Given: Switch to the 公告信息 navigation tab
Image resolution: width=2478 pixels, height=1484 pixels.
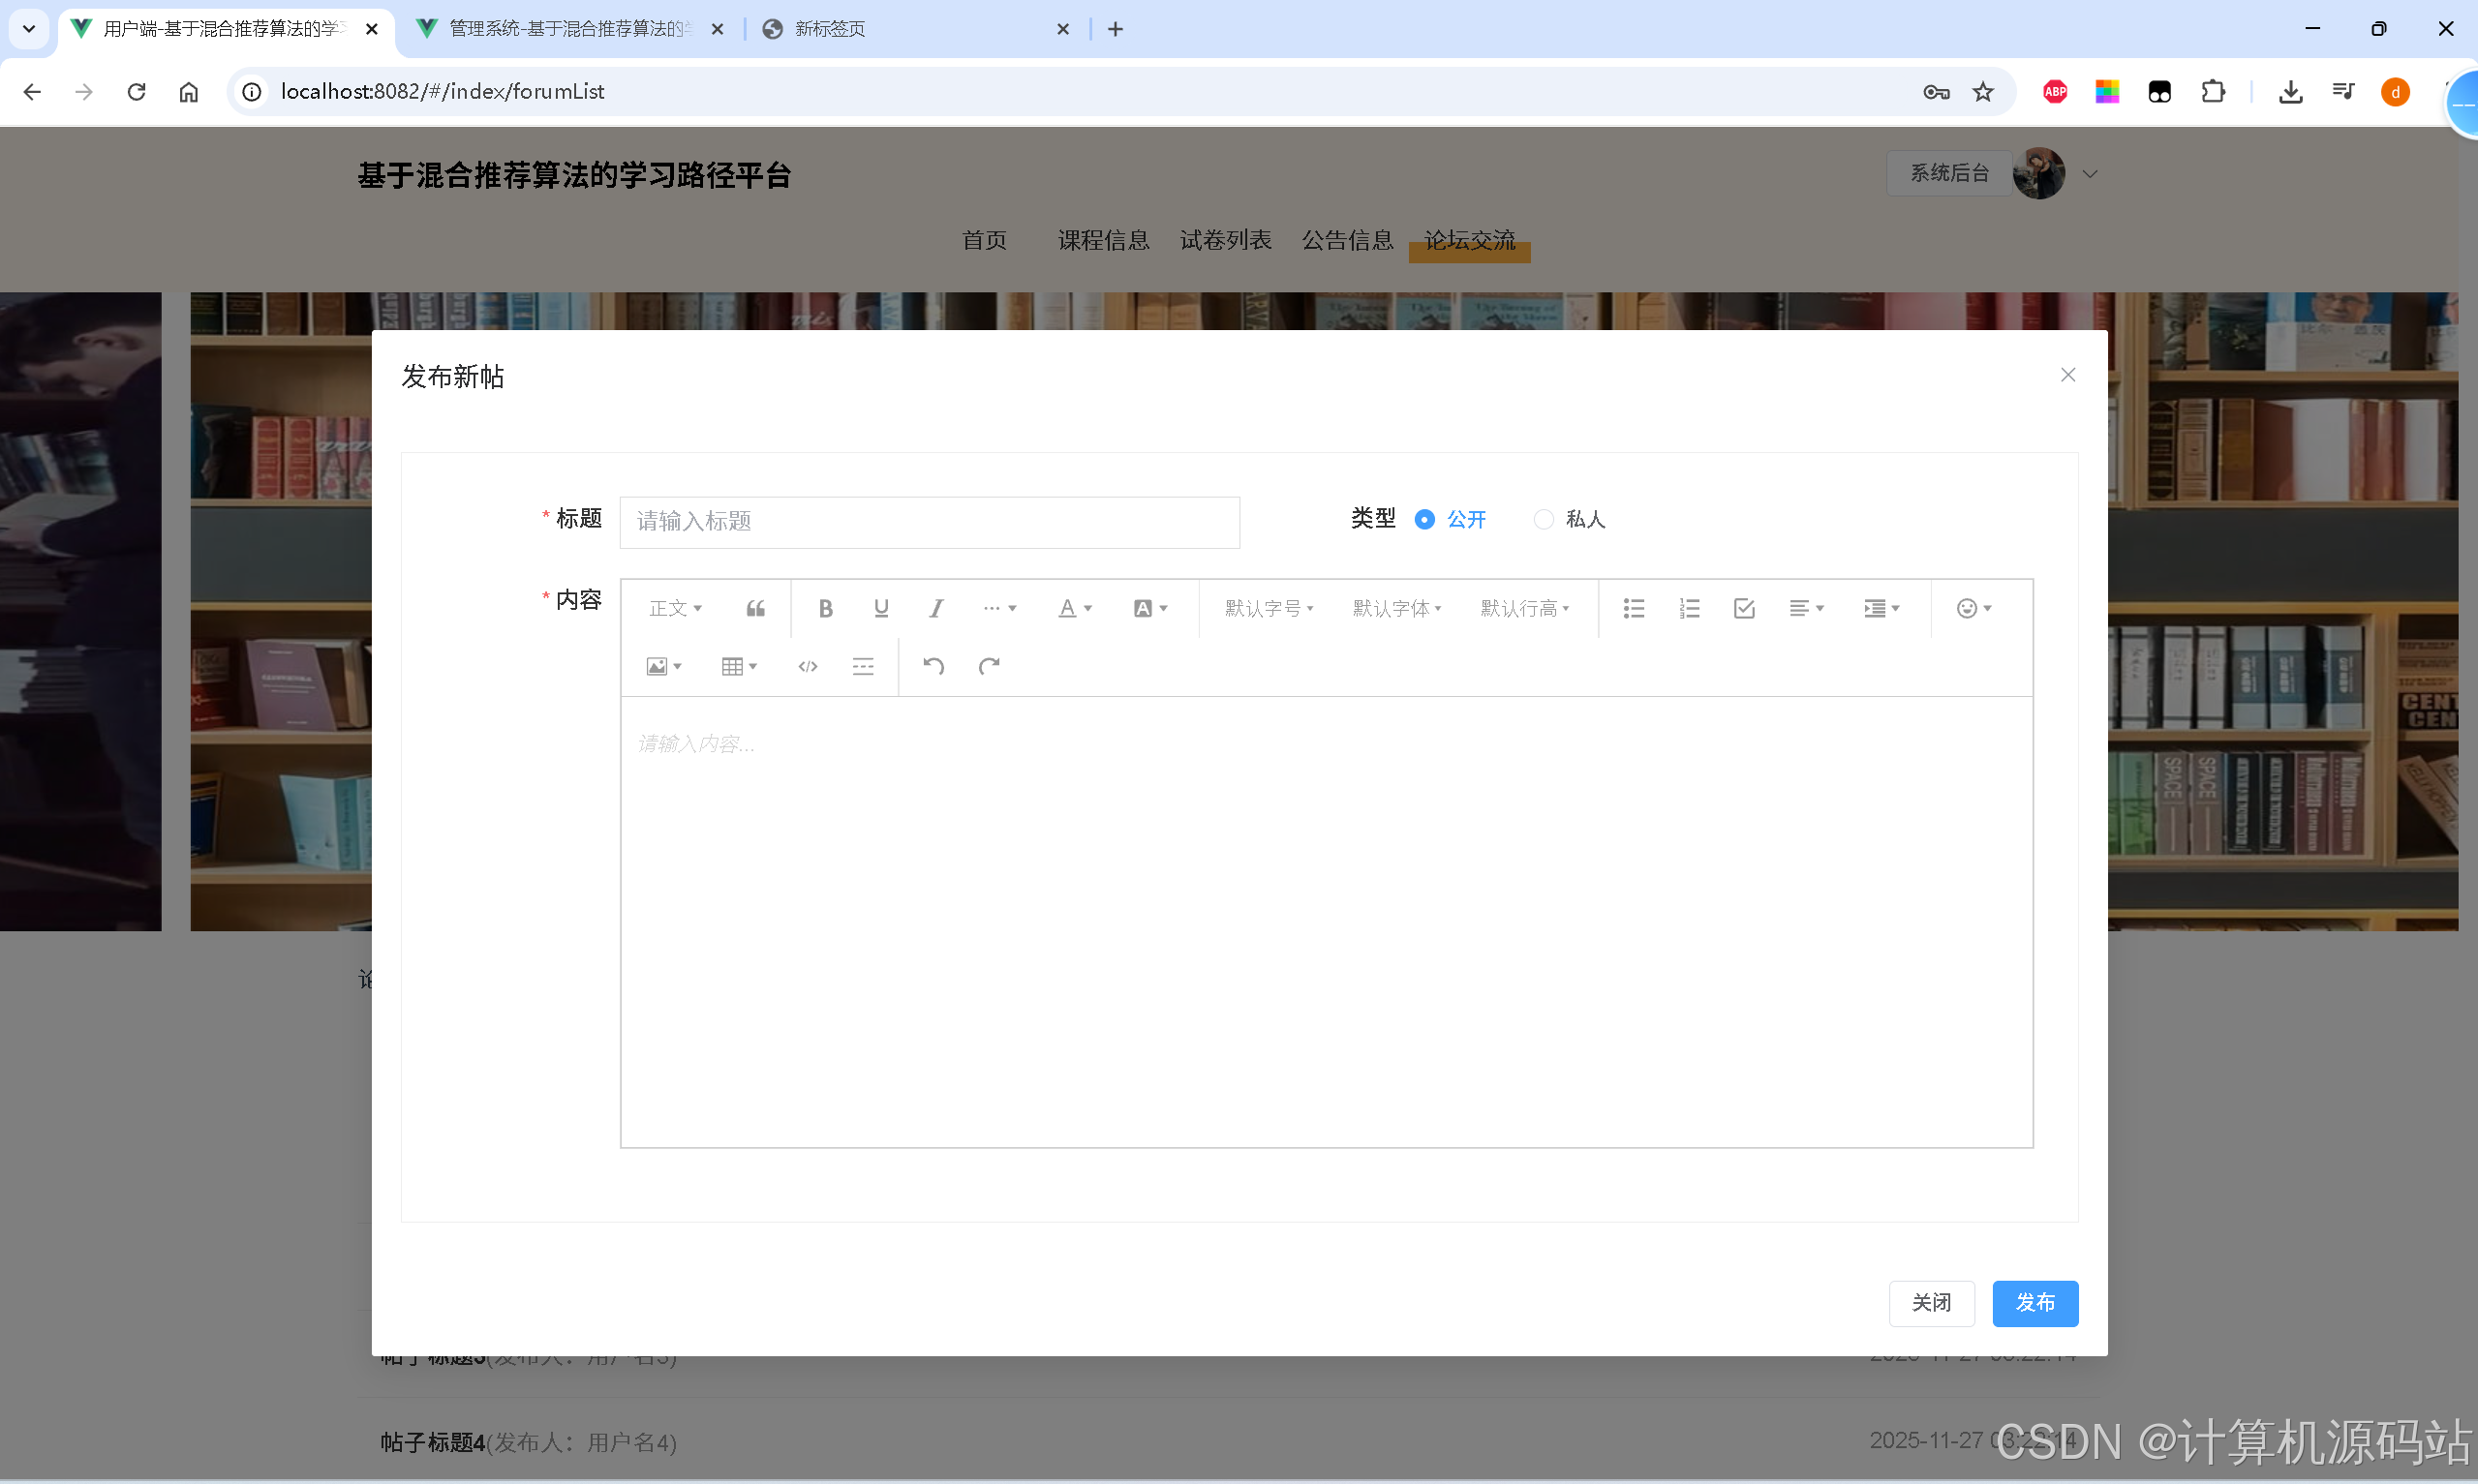Looking at the screenshot, I should (1347, 240).
